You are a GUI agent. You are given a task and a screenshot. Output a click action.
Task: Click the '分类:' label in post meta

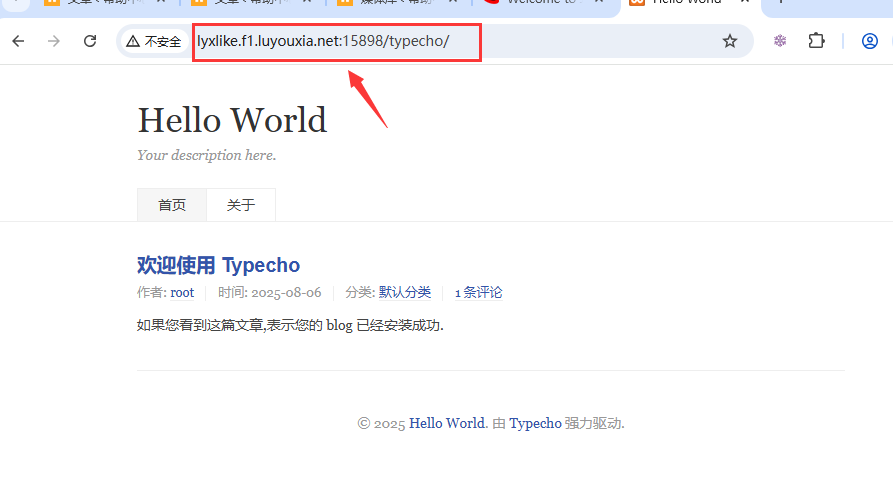pyautogui.click(x=361, y=293)
